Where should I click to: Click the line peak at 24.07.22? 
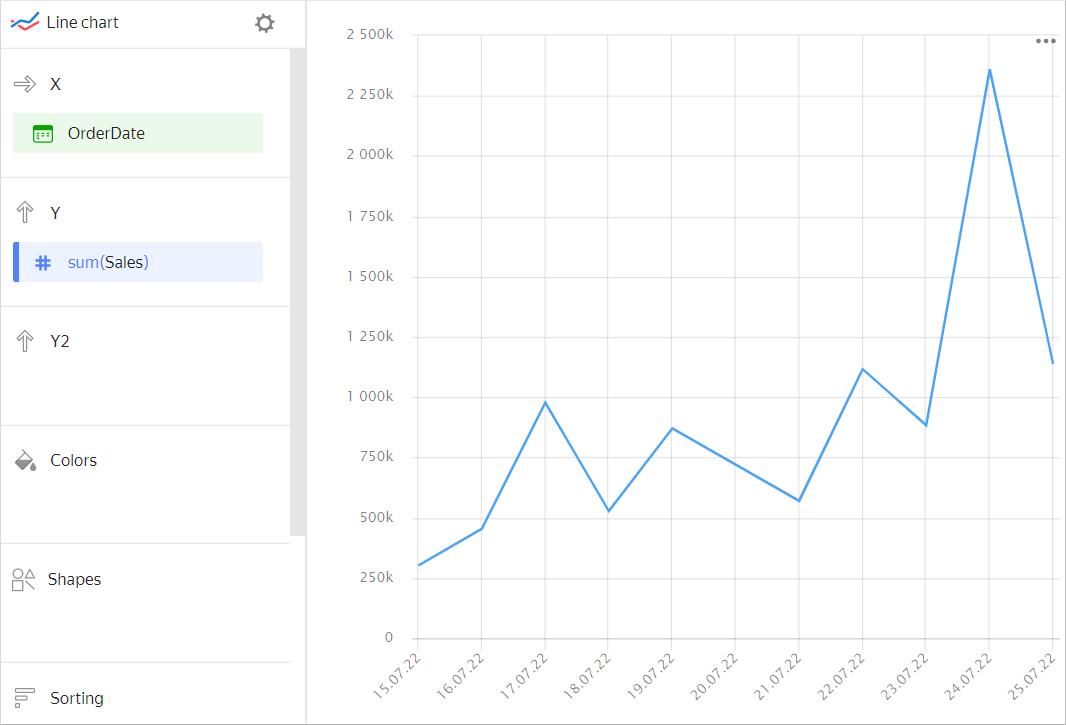tap(989, 70)
